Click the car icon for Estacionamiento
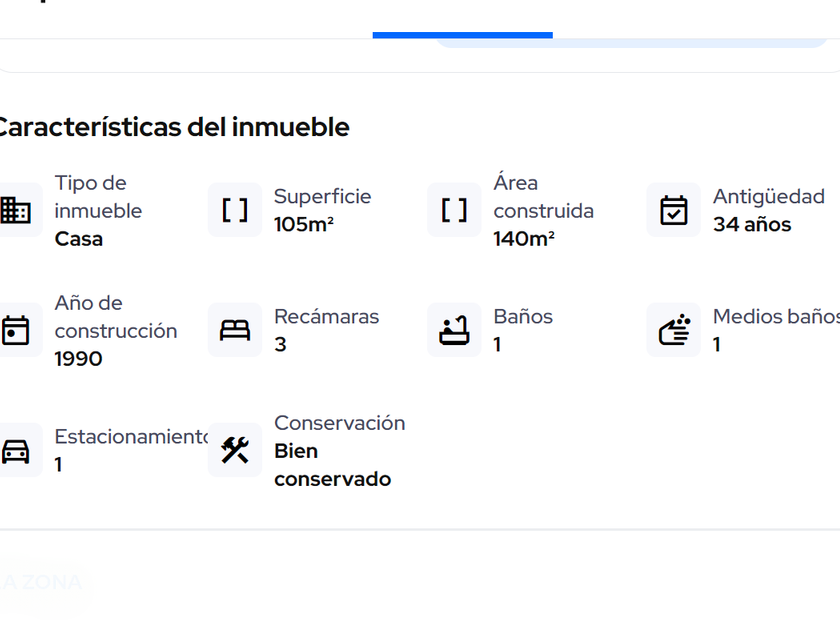 16,450
